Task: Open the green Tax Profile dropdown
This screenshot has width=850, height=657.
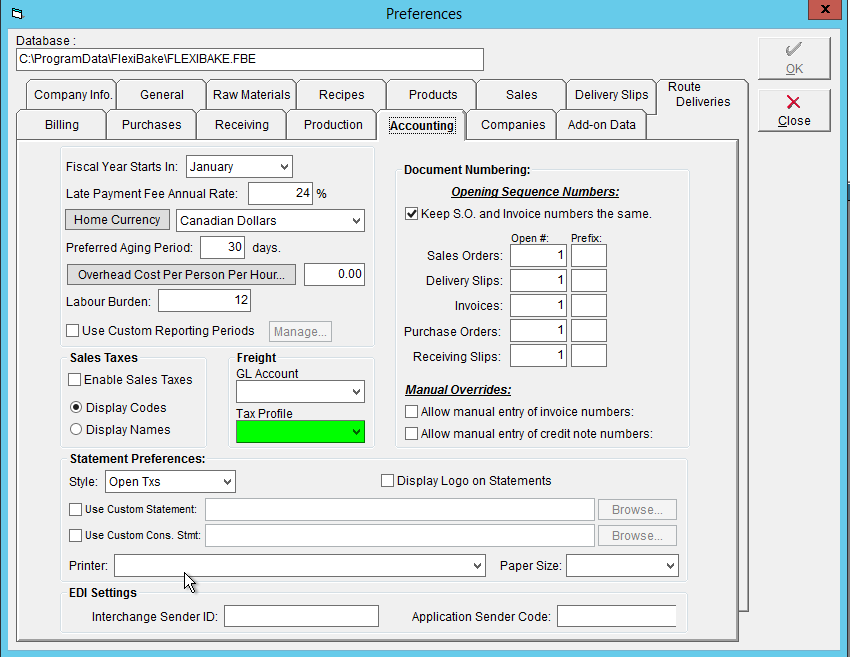Action: click(300, 431)
